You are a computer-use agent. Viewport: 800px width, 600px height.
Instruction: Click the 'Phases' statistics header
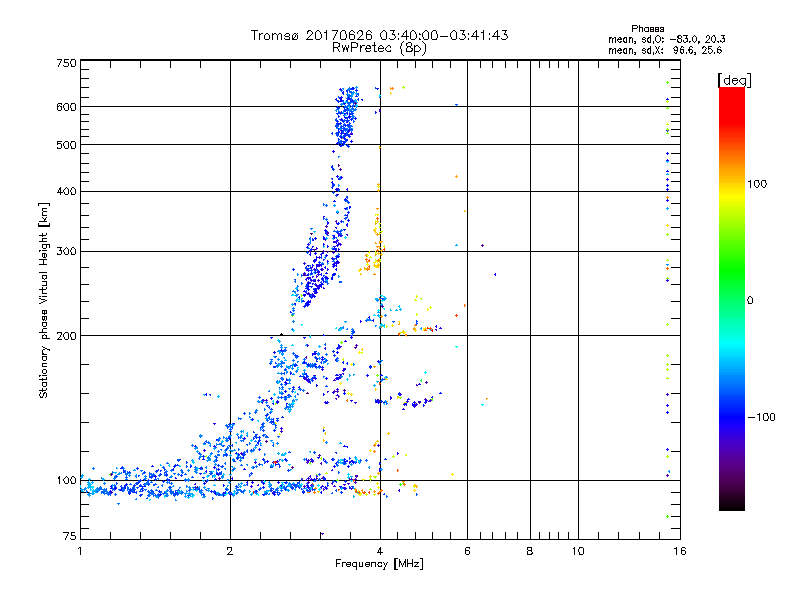pos(647,29)
